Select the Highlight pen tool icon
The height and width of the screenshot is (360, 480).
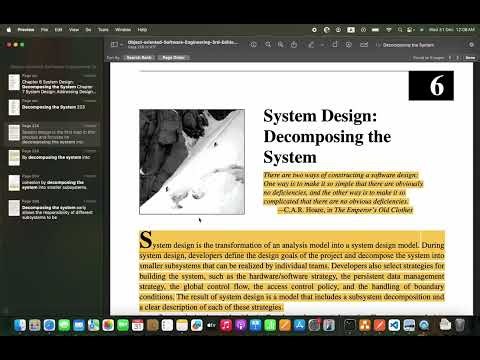click(x=311, y=44)
